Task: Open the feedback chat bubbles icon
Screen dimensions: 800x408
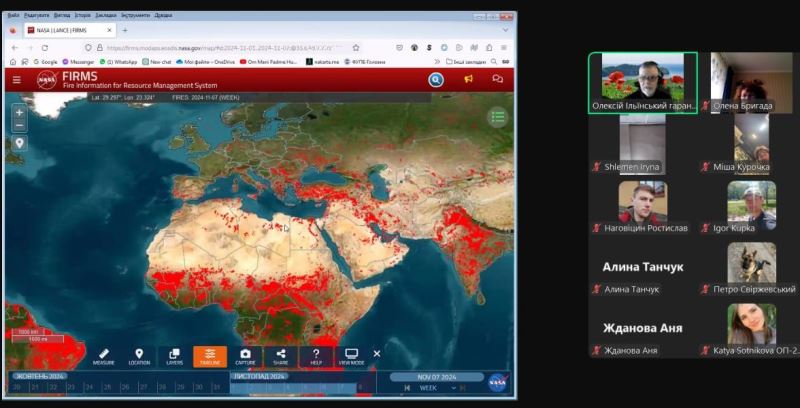Action: click(497, 79)
